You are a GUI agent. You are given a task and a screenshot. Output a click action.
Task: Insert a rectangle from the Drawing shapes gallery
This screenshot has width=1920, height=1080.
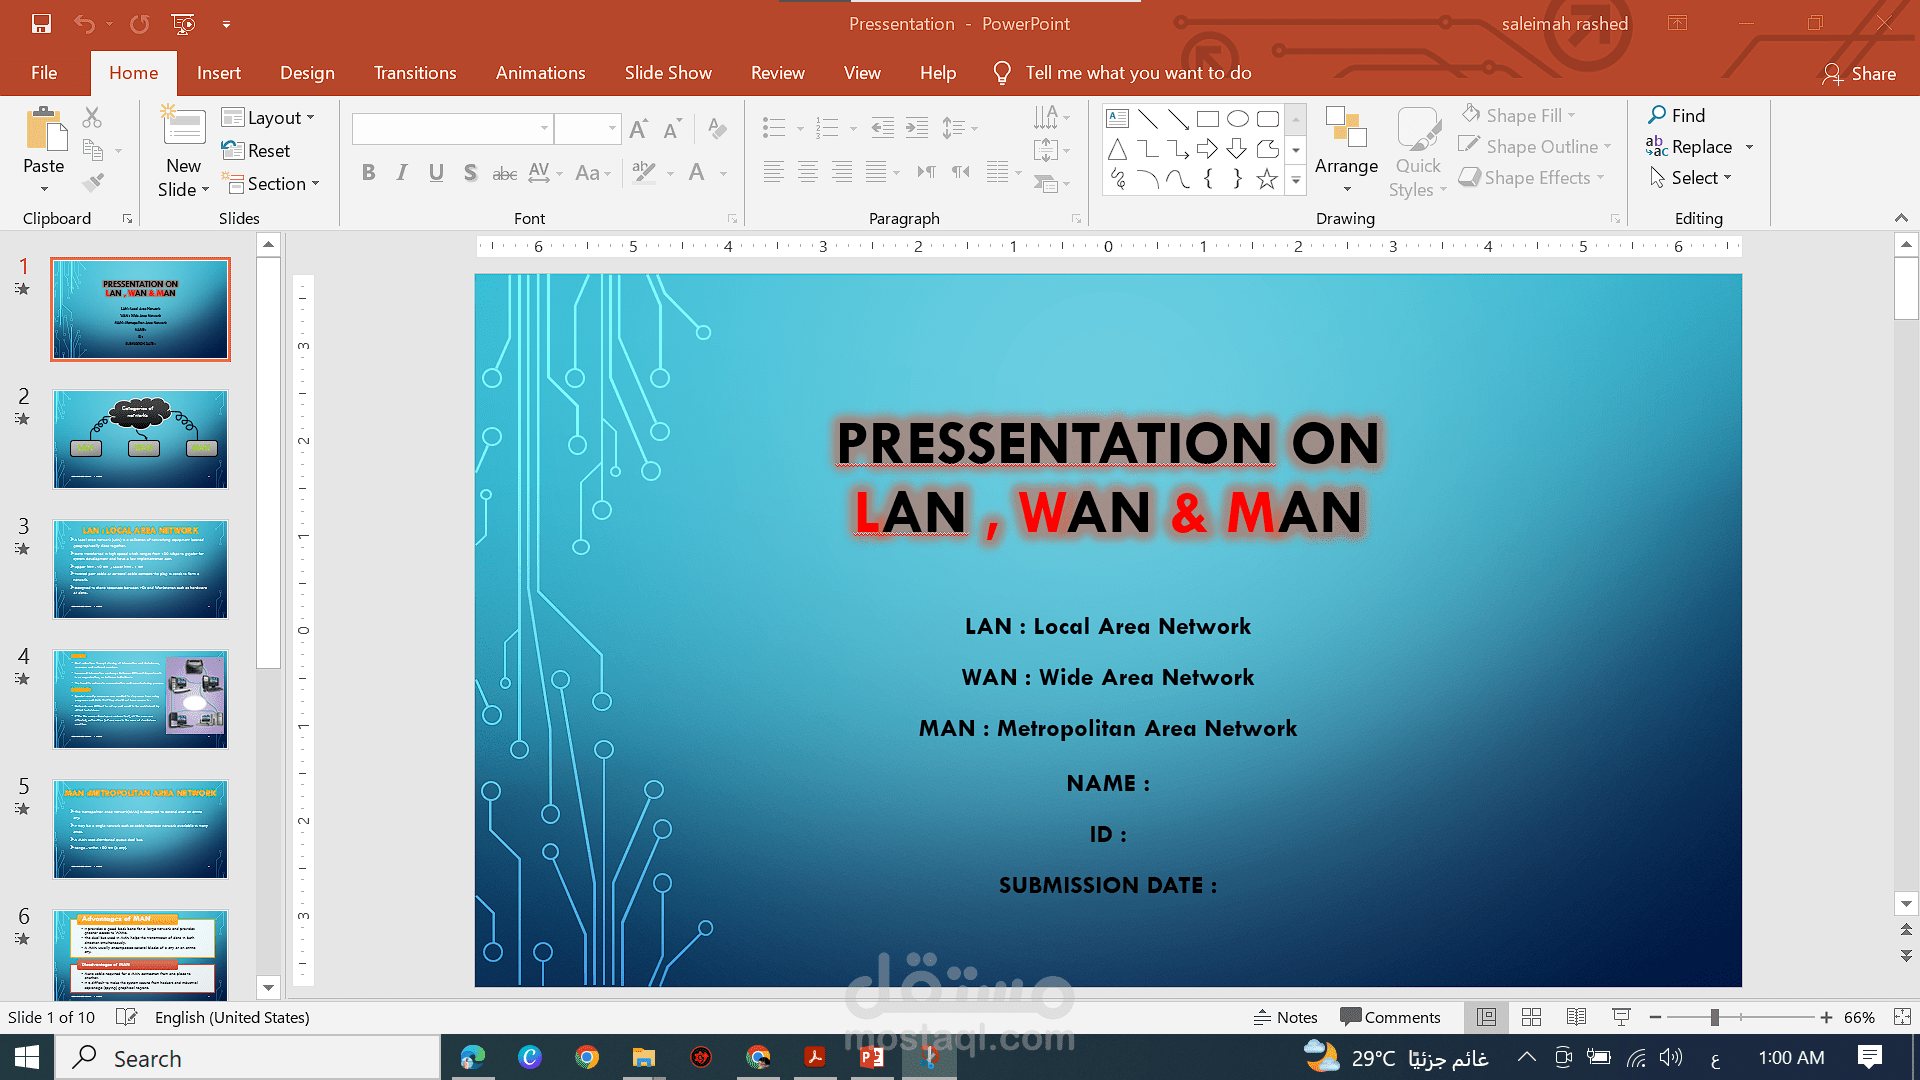coord(1206,118)
